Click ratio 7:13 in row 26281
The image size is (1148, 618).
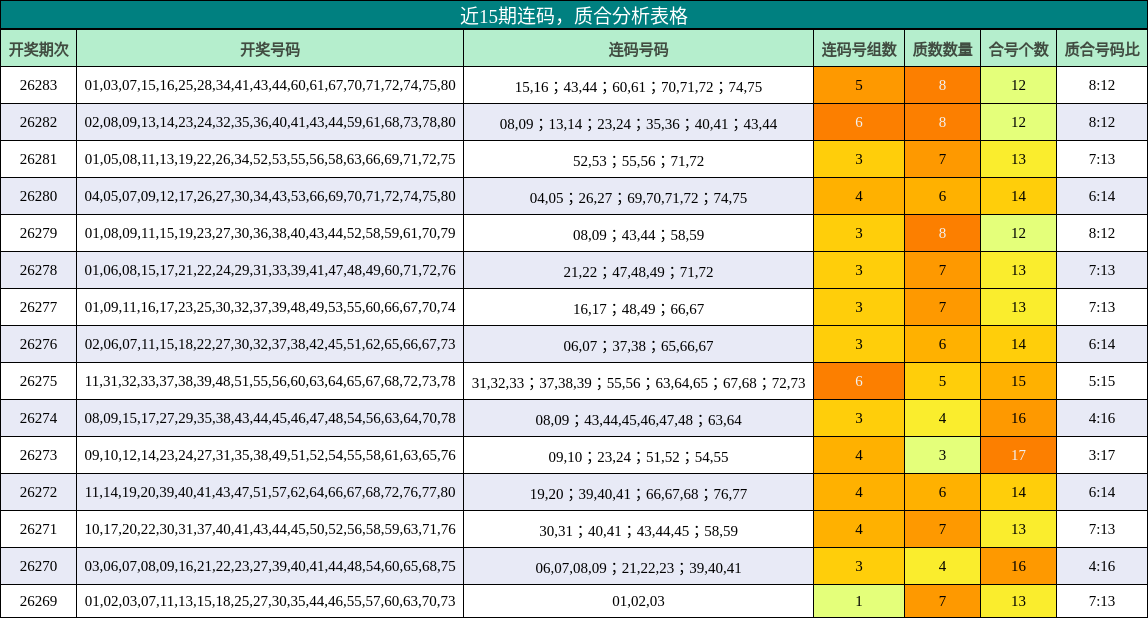click(1102, 159)
